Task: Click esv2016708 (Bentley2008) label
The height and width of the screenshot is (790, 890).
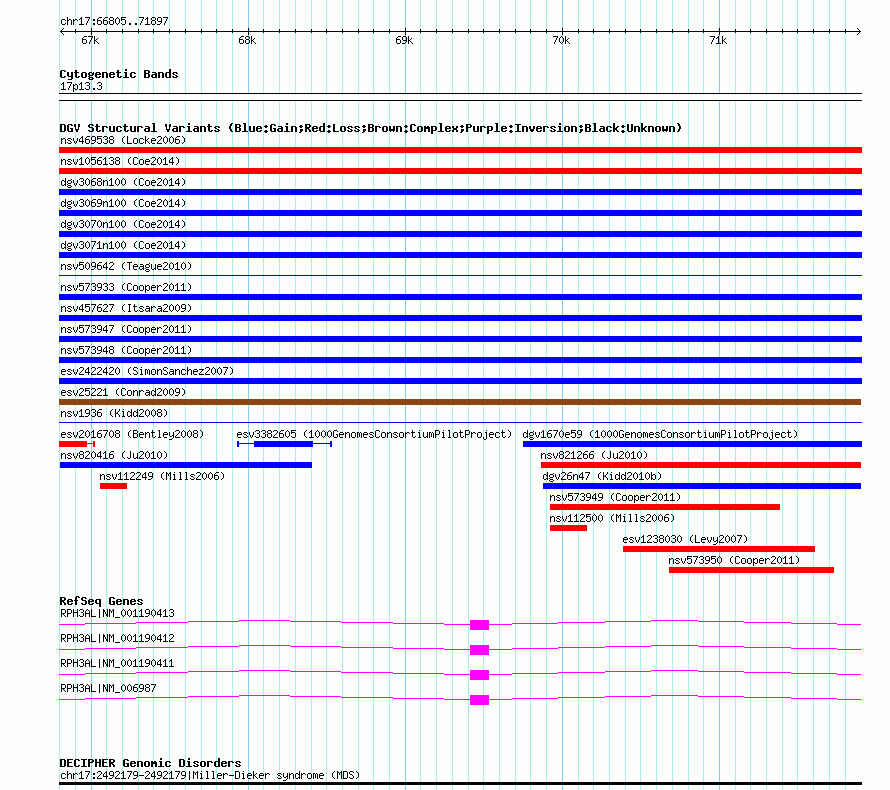Action: [x=132, y=434]
